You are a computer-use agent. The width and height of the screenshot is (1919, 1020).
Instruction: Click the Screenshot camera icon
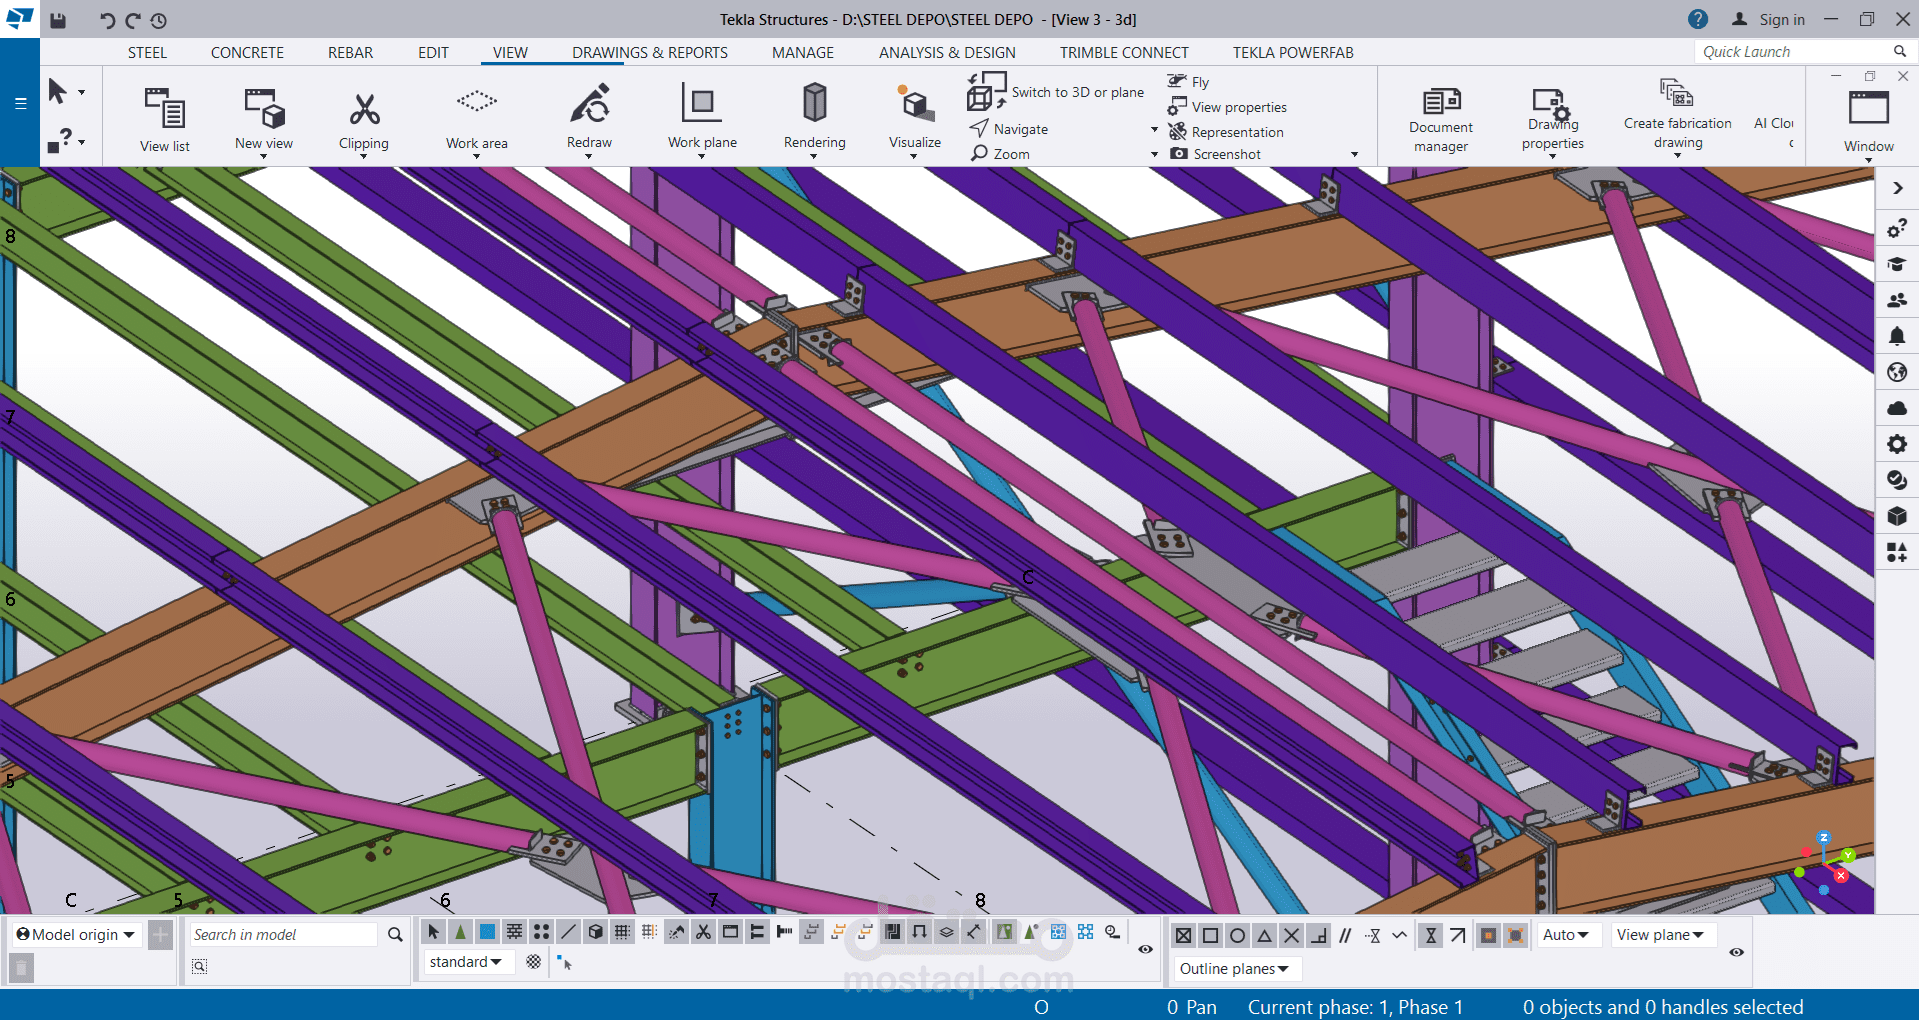1179,154
